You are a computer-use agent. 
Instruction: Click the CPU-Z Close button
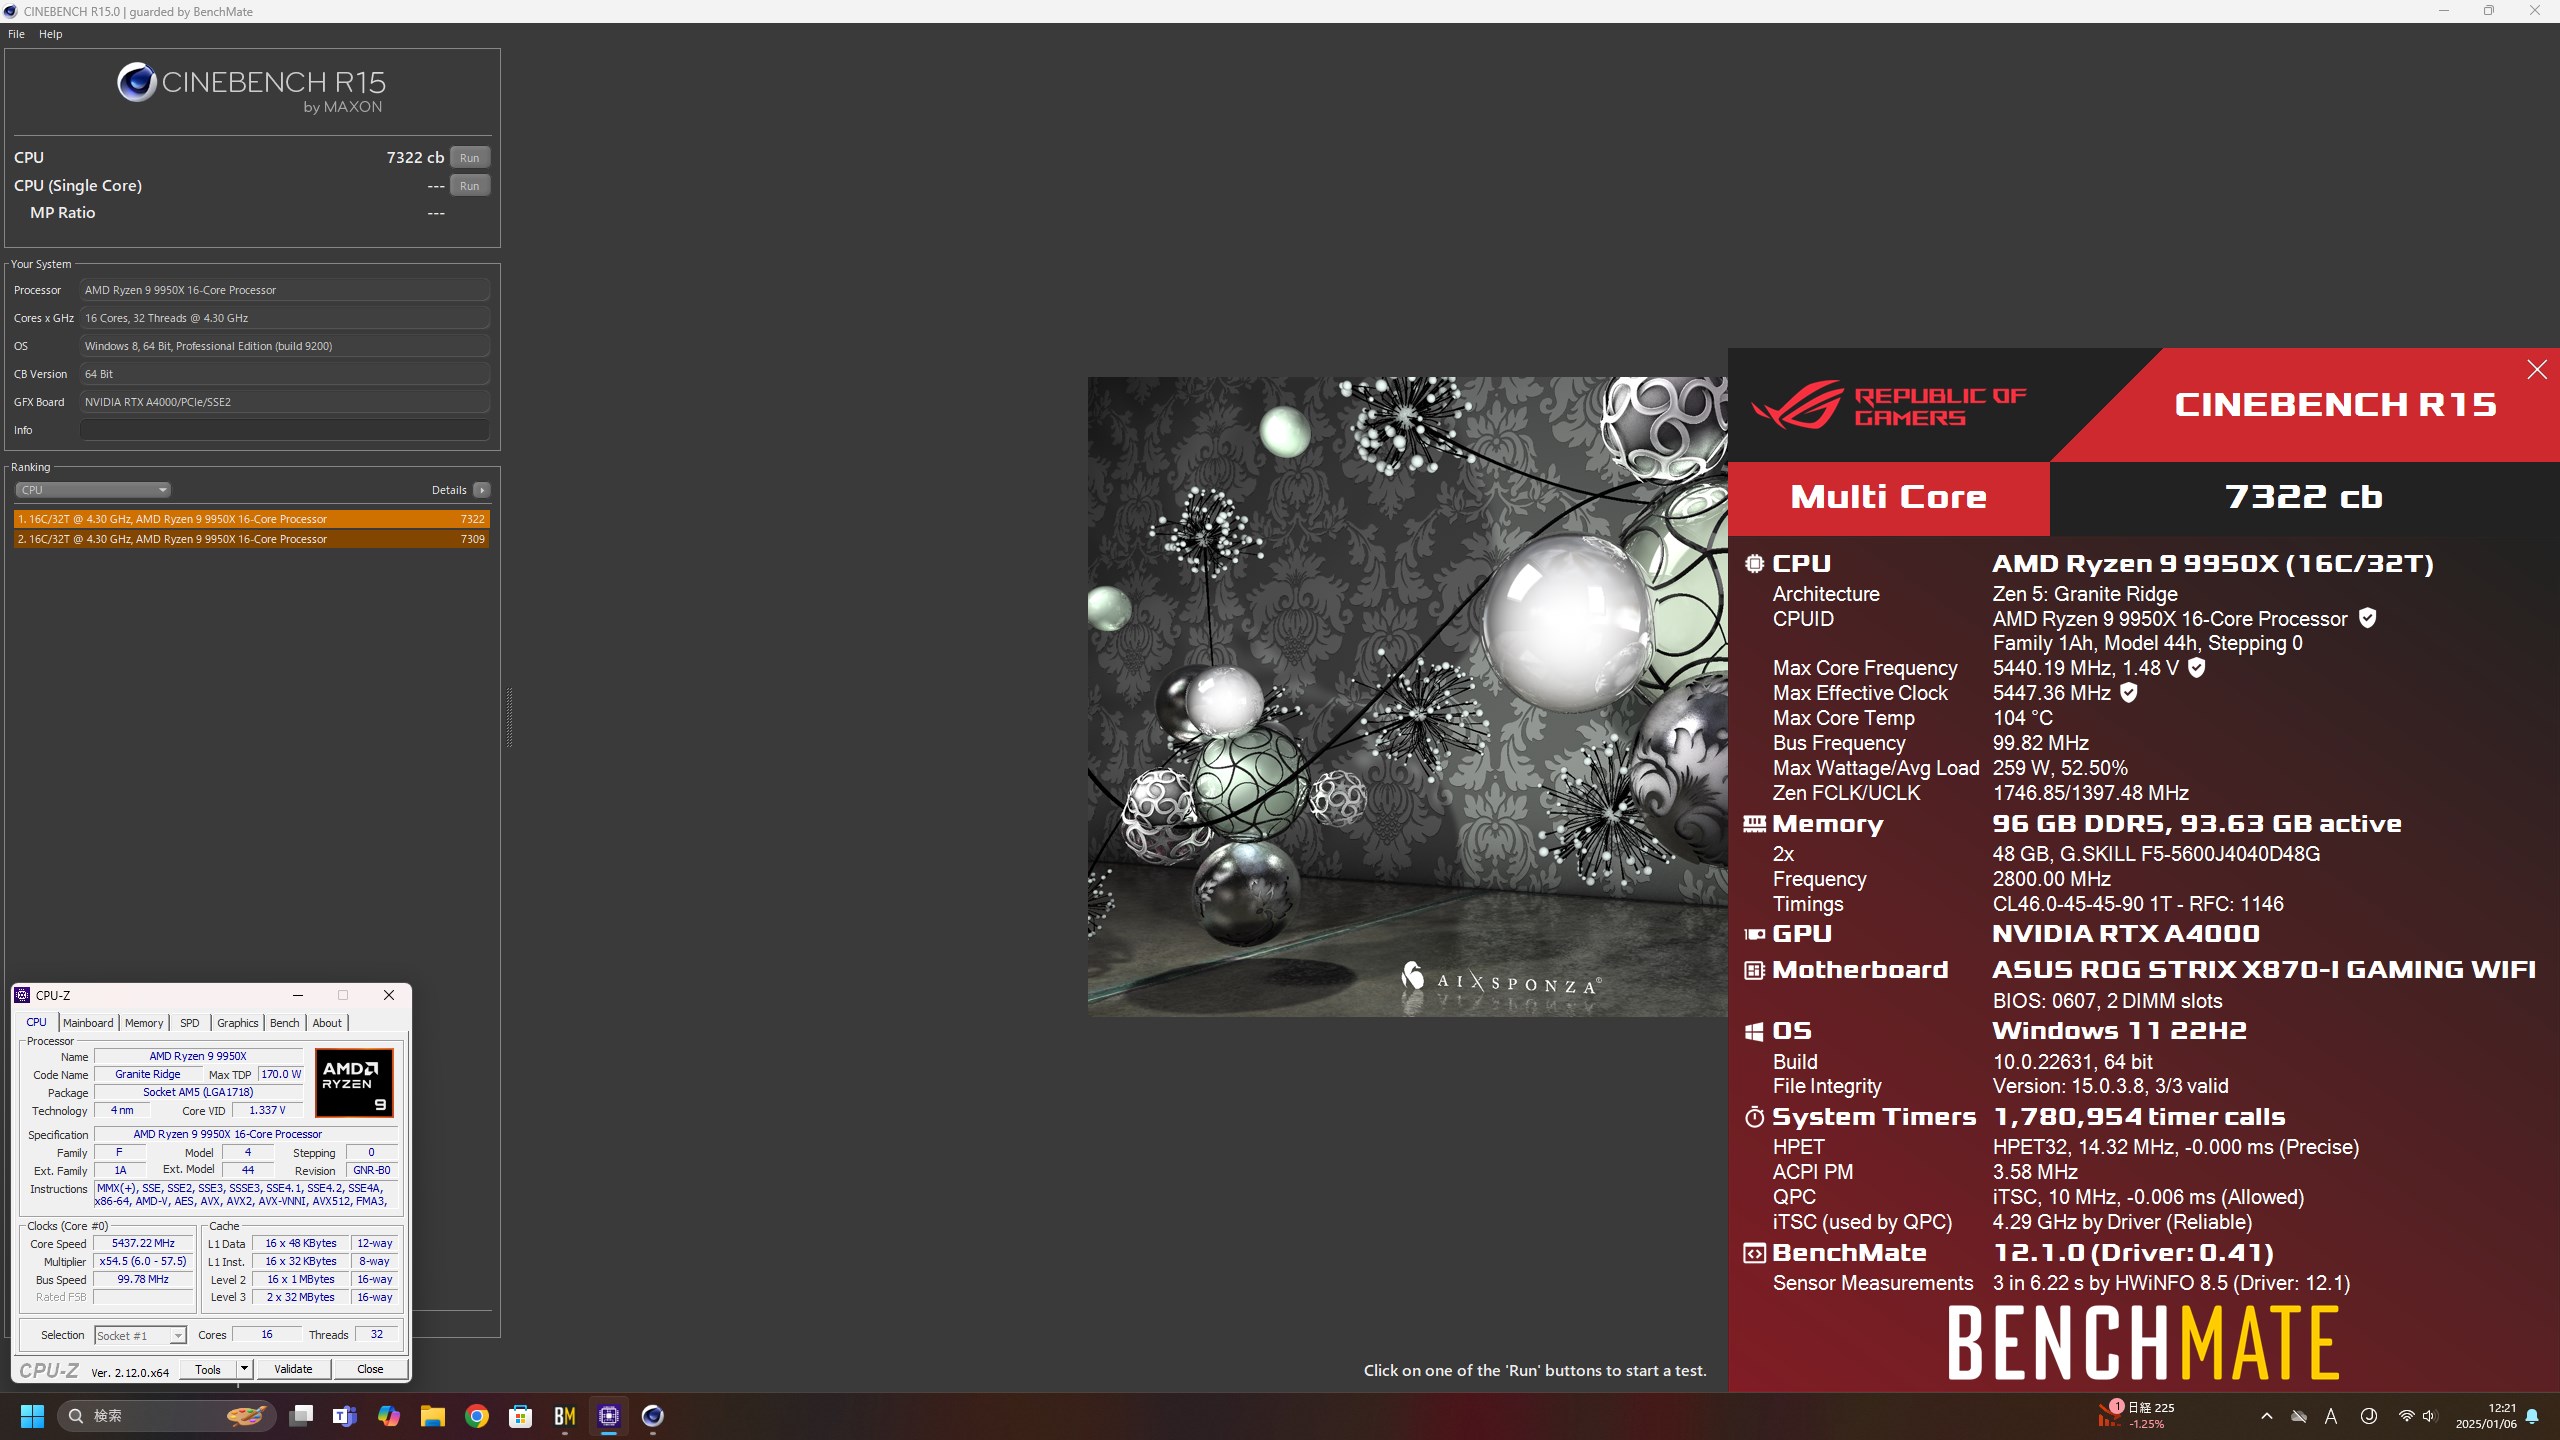click(x=370, y=1369)
